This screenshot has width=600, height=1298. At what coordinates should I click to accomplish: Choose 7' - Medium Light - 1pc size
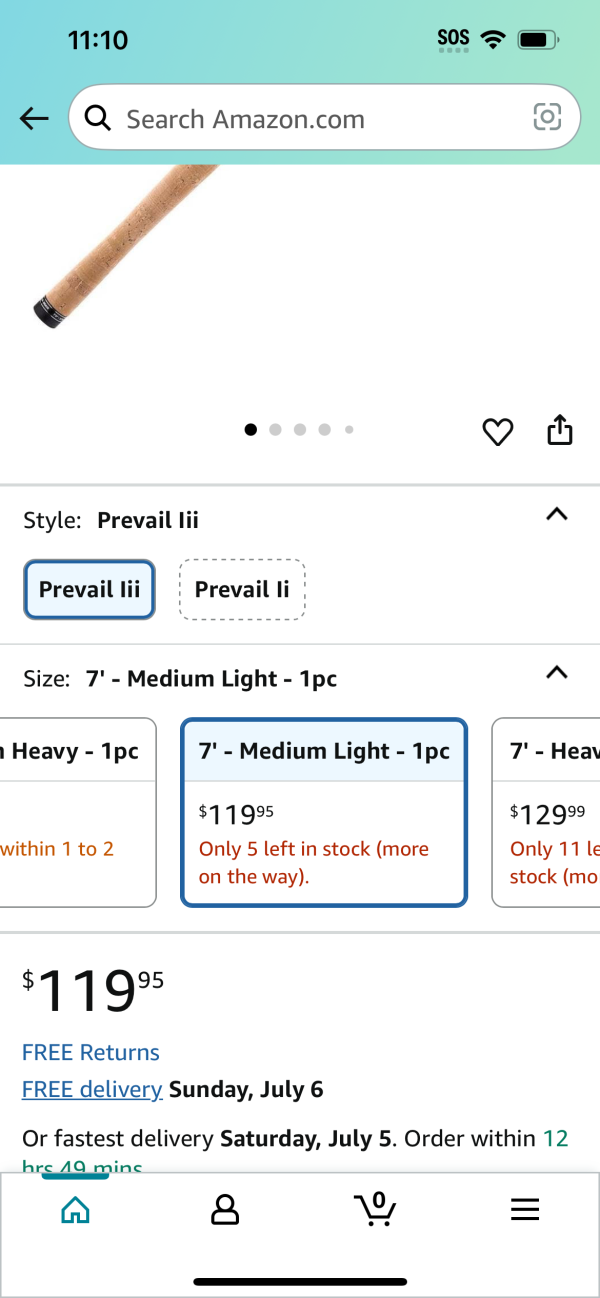324,812
